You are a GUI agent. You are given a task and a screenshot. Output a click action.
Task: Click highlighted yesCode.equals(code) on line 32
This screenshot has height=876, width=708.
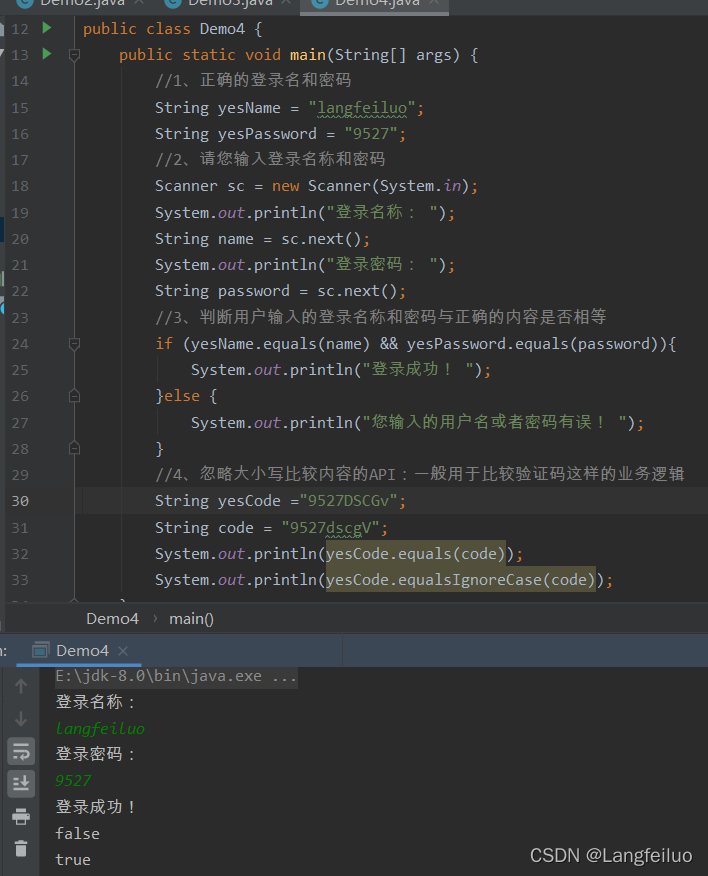416,554
